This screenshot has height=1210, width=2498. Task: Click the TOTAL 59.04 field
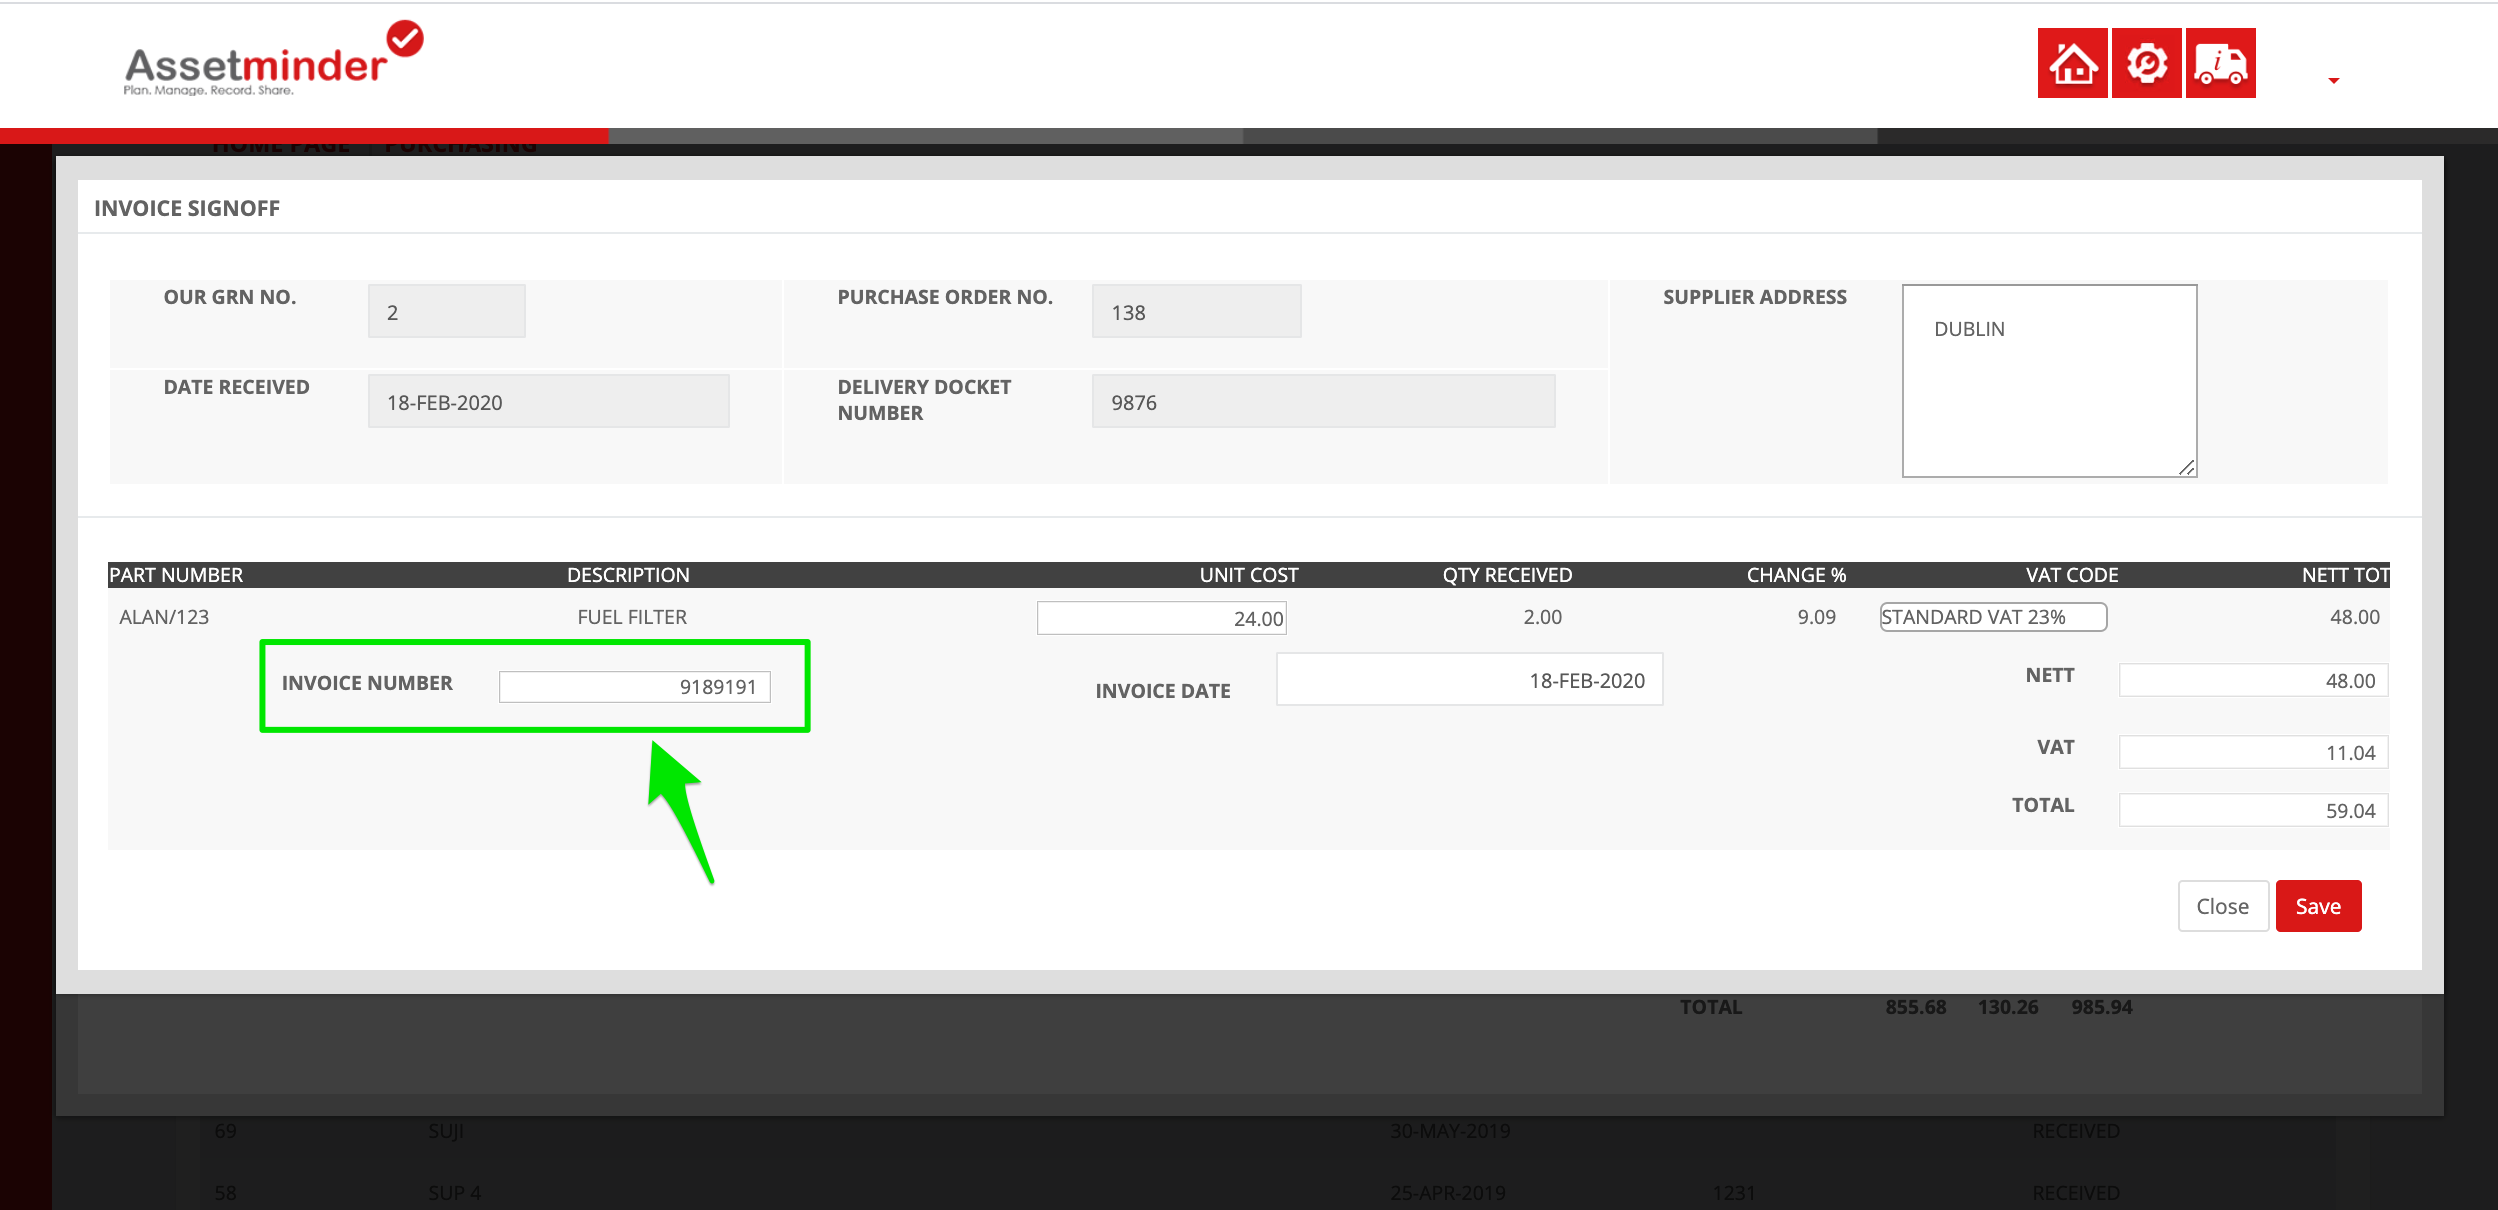2252,810
